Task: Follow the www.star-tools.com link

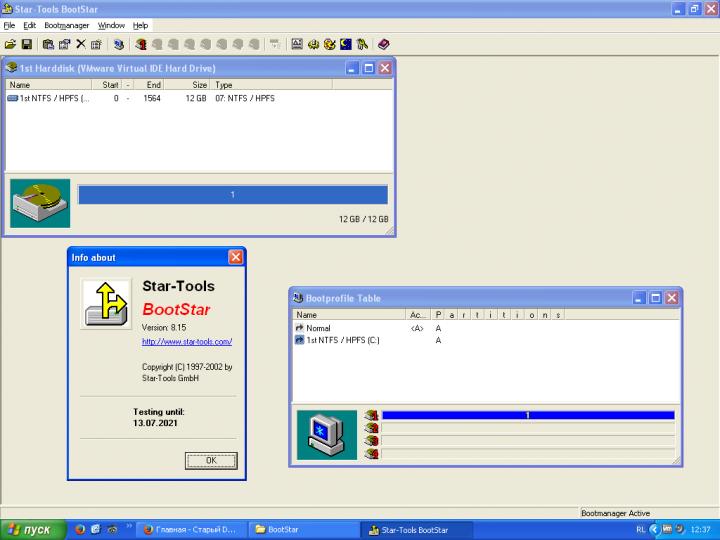Action: tap(187, 342)
